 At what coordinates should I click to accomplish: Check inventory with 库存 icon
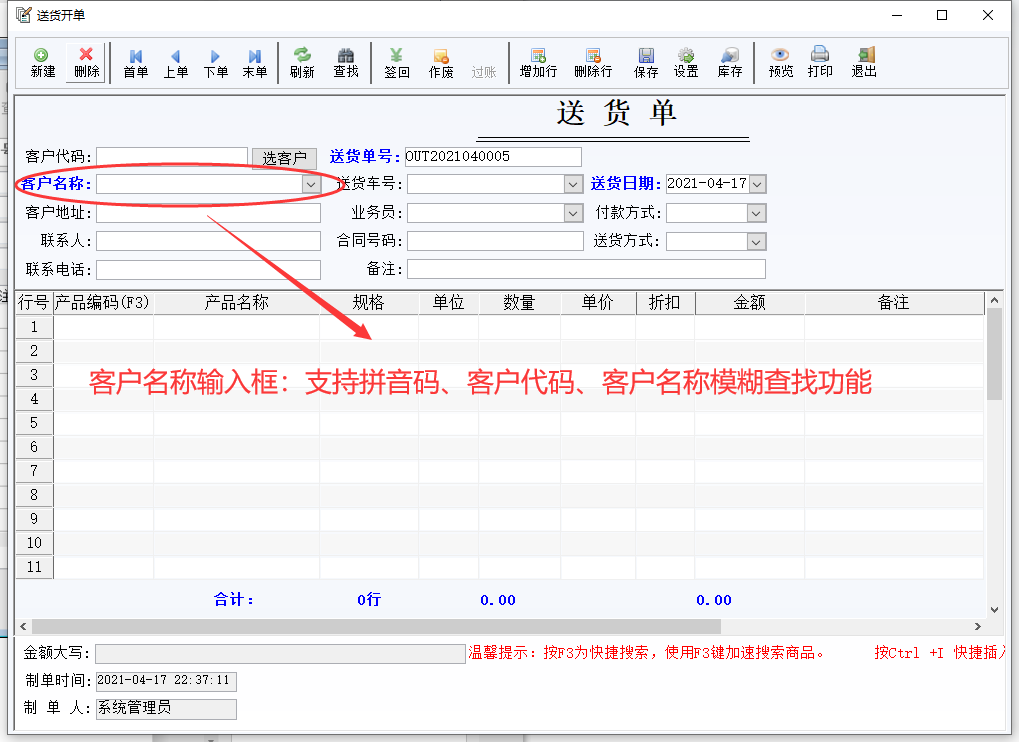[x=730, y=63]
